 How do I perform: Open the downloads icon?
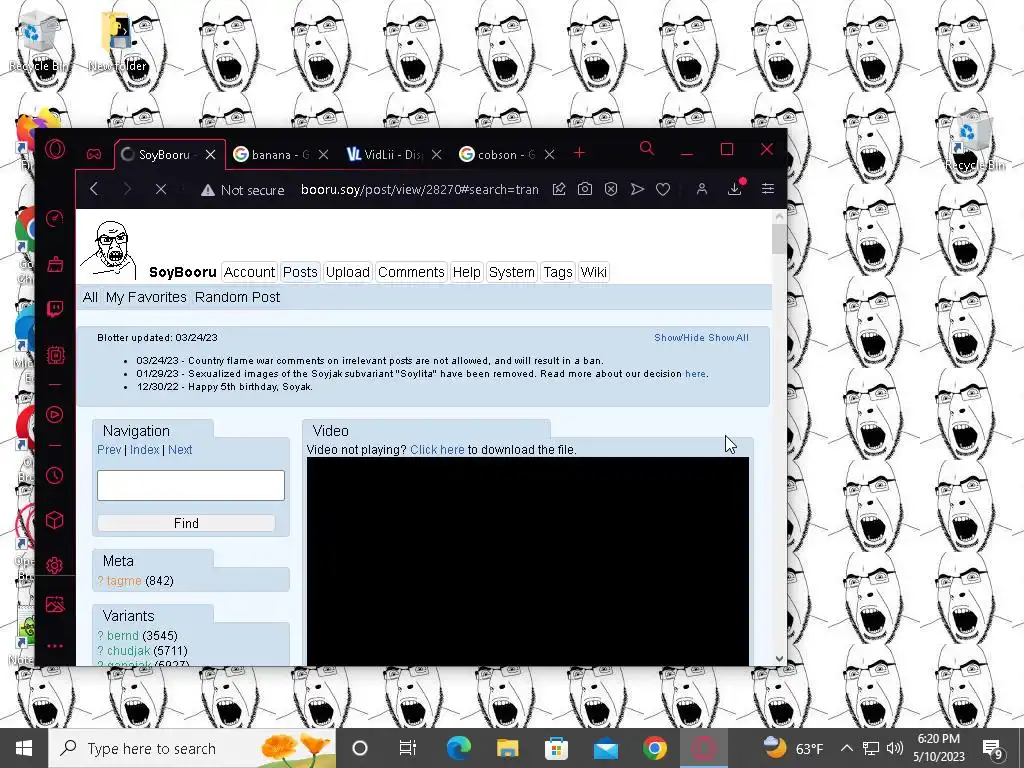[x=735, y=189]
